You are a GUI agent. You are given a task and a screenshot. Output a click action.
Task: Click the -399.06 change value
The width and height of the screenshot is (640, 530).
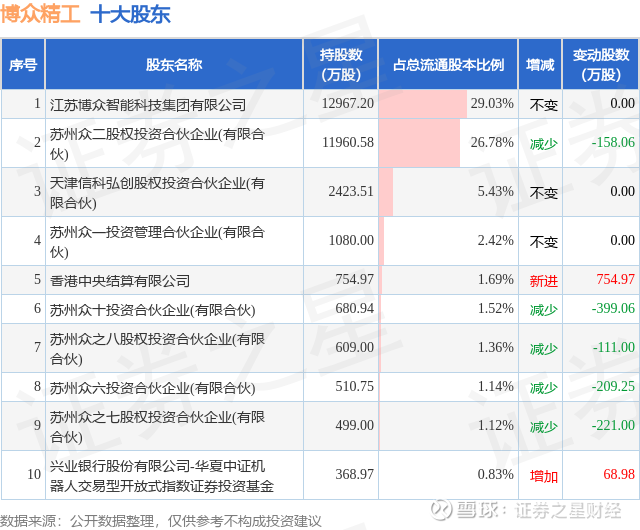click(x=613, y=308)
